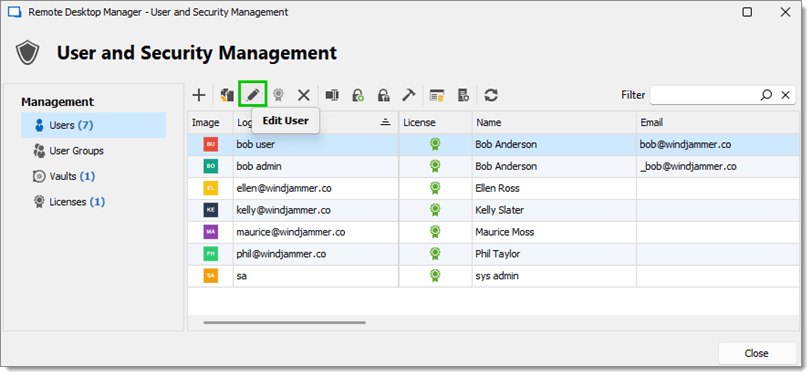Screen dimensions: 812x377
Task: Click the horizontal scrollbar under the user list
Action: click(x=284, y=323)
